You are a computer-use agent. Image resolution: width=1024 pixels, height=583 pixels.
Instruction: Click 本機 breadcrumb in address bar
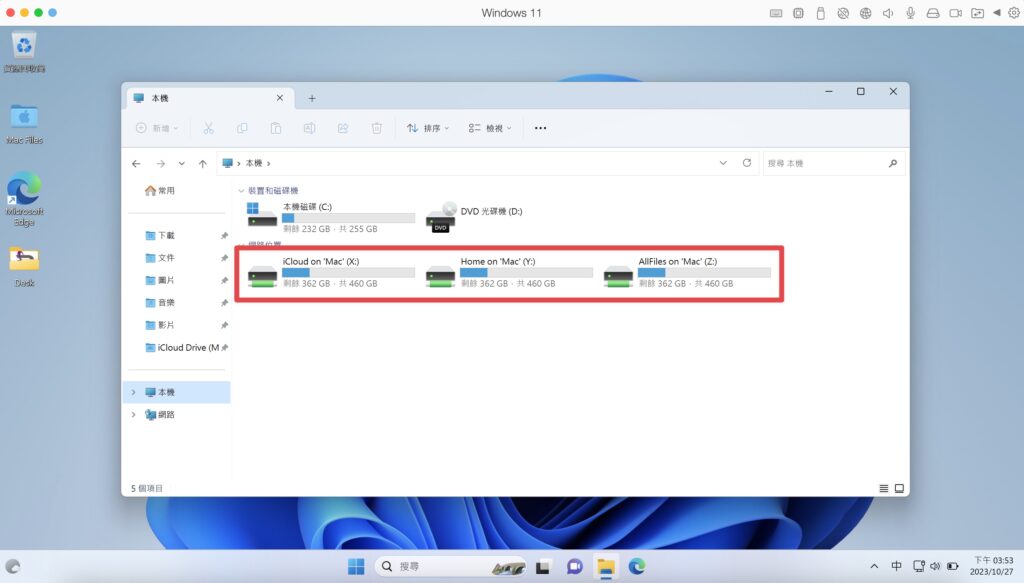pyautogui.click(x=253, y=163)
